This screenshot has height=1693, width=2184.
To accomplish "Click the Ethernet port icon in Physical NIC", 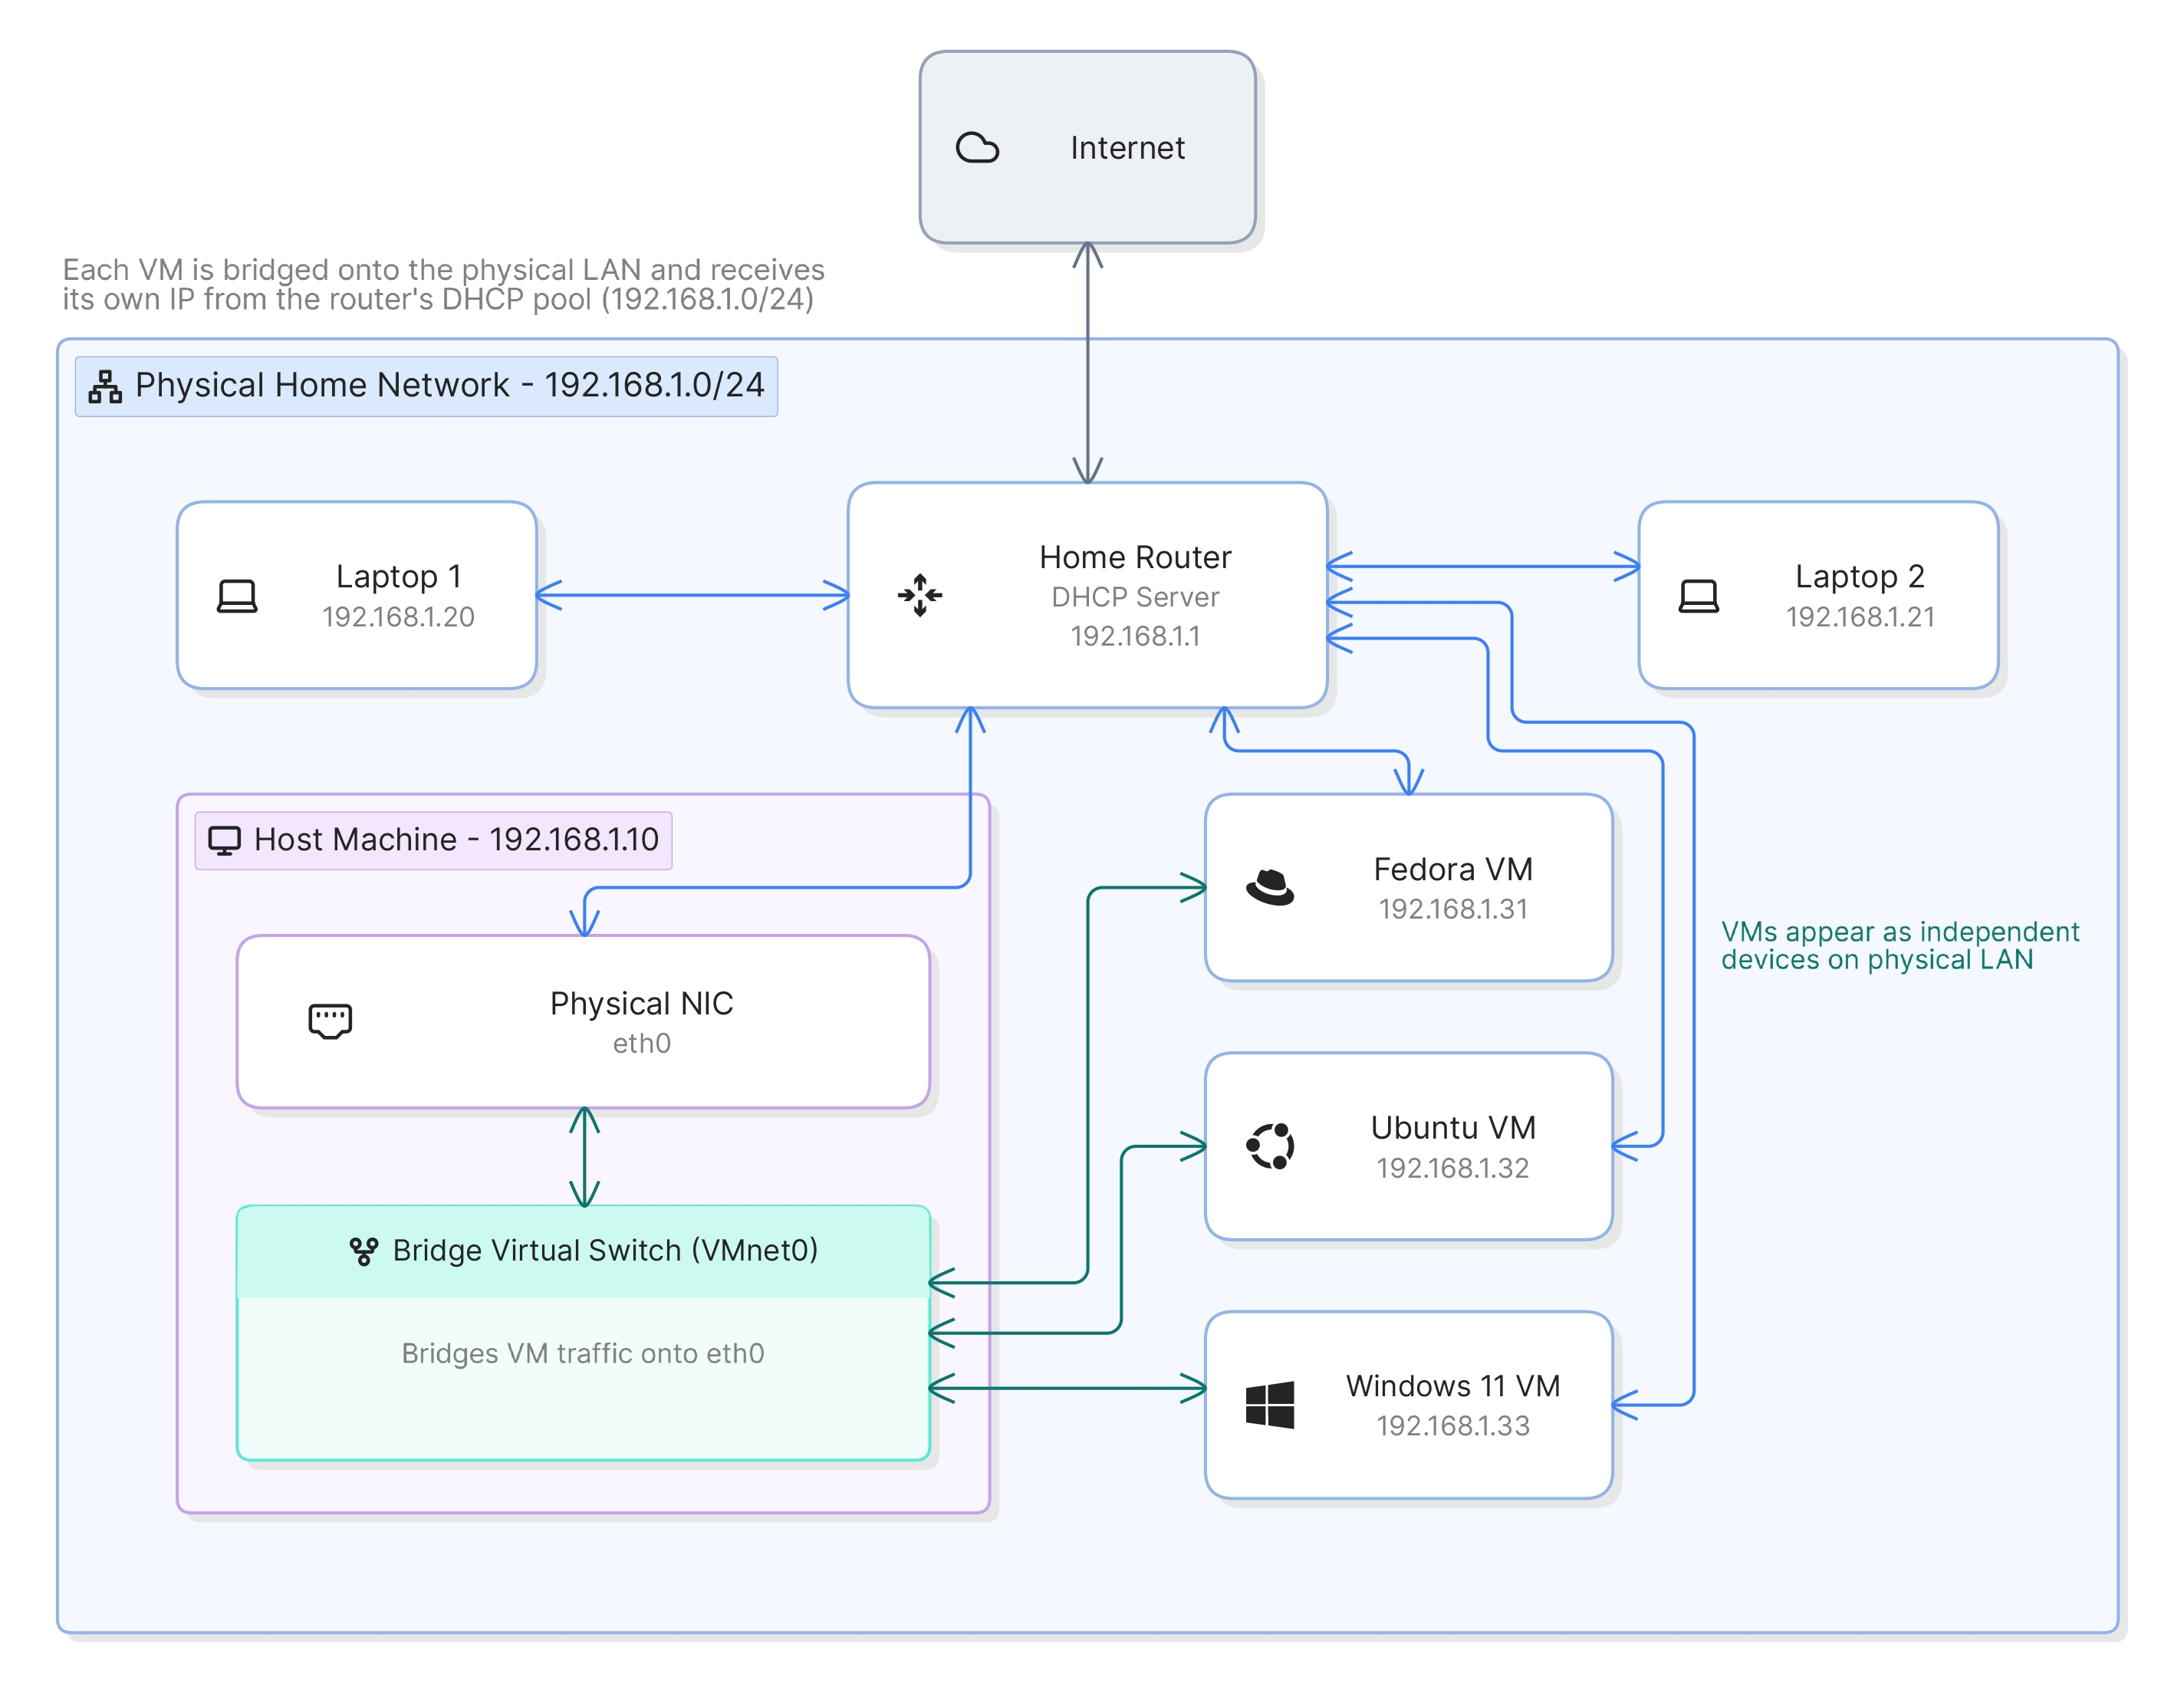I will pos(330,1021).
